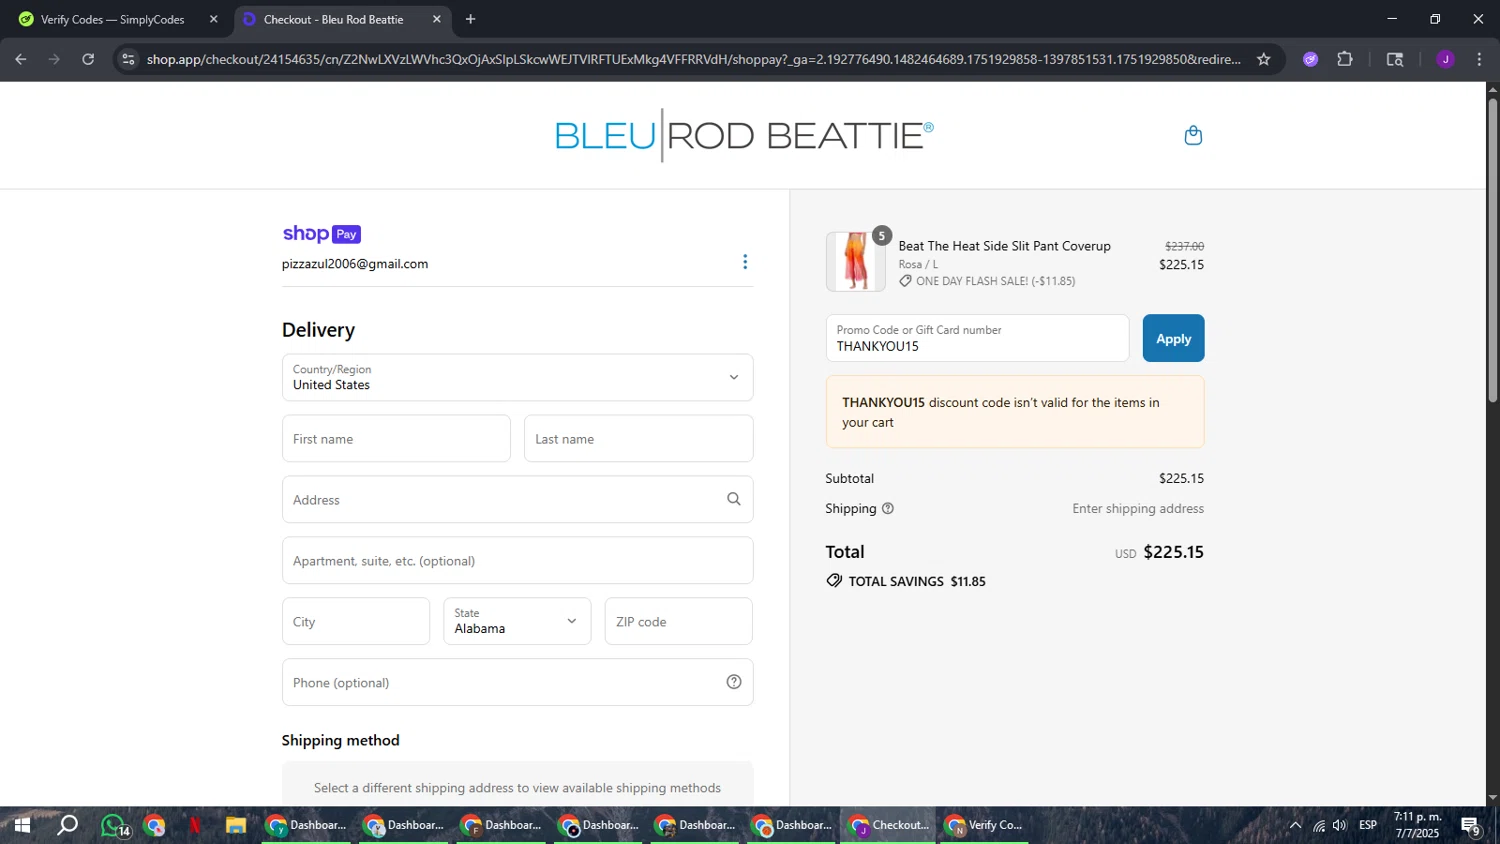1500x844 pixels.
Task: Click the ZIP code field
Action: pos(678,621)
